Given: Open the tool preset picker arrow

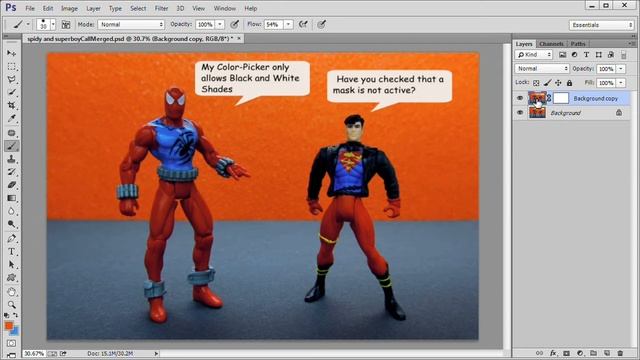Looking at the screenshot, I should [28, 24].
